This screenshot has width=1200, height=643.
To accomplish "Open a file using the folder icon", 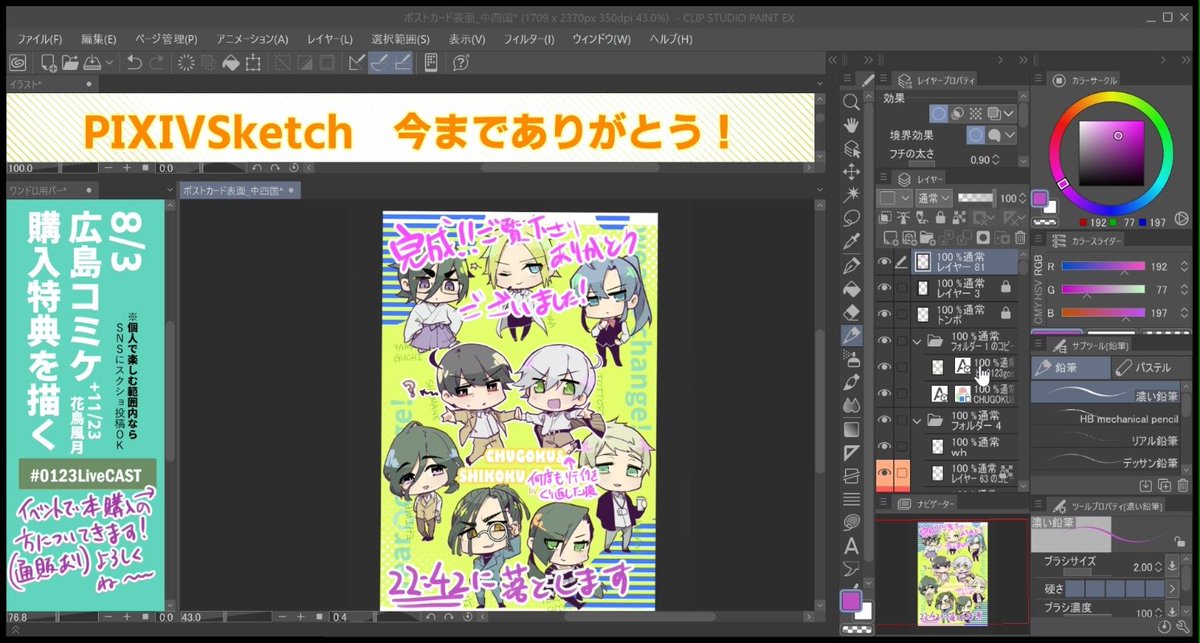I will [69, 63].
